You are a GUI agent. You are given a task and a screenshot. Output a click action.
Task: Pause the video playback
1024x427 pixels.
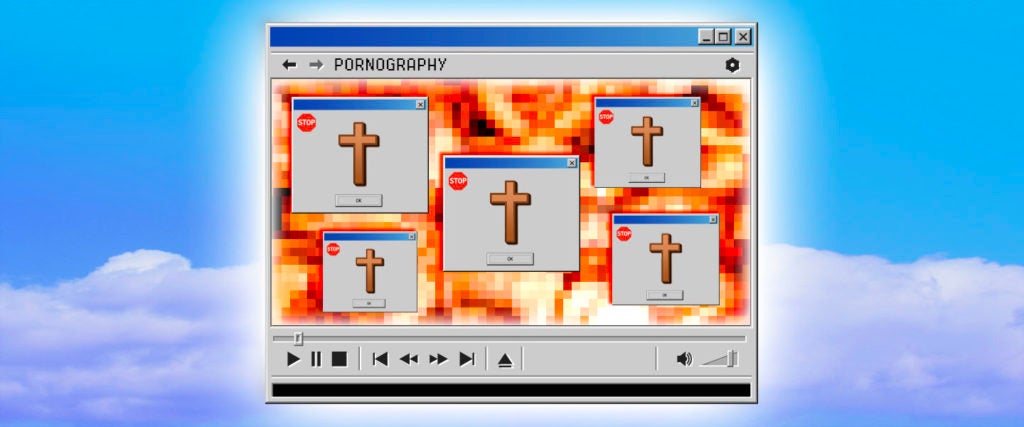tap(316, 359)
